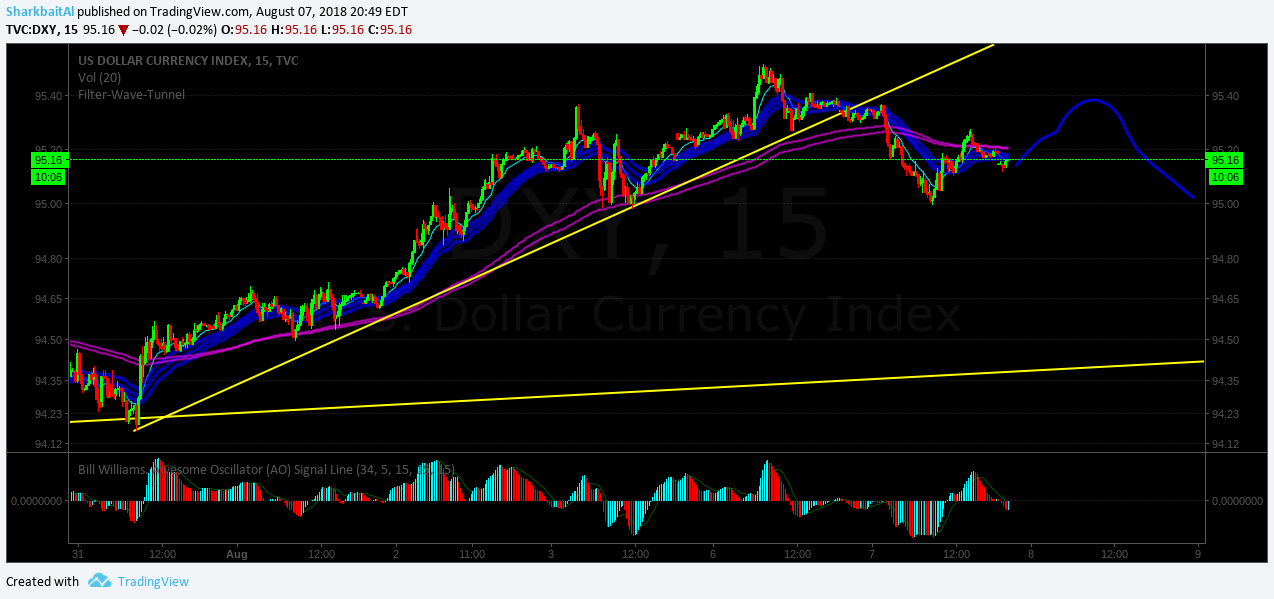Click 94.12 on the left price axis

click(50, 443)
